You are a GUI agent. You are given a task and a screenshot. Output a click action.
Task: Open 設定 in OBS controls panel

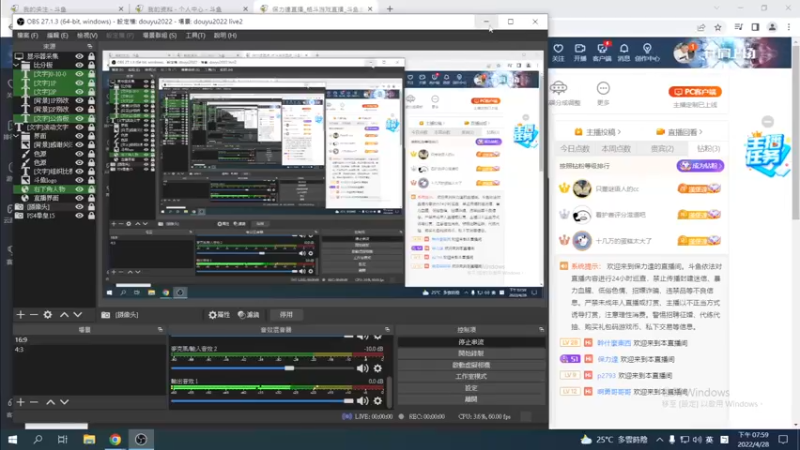point(471,388)
